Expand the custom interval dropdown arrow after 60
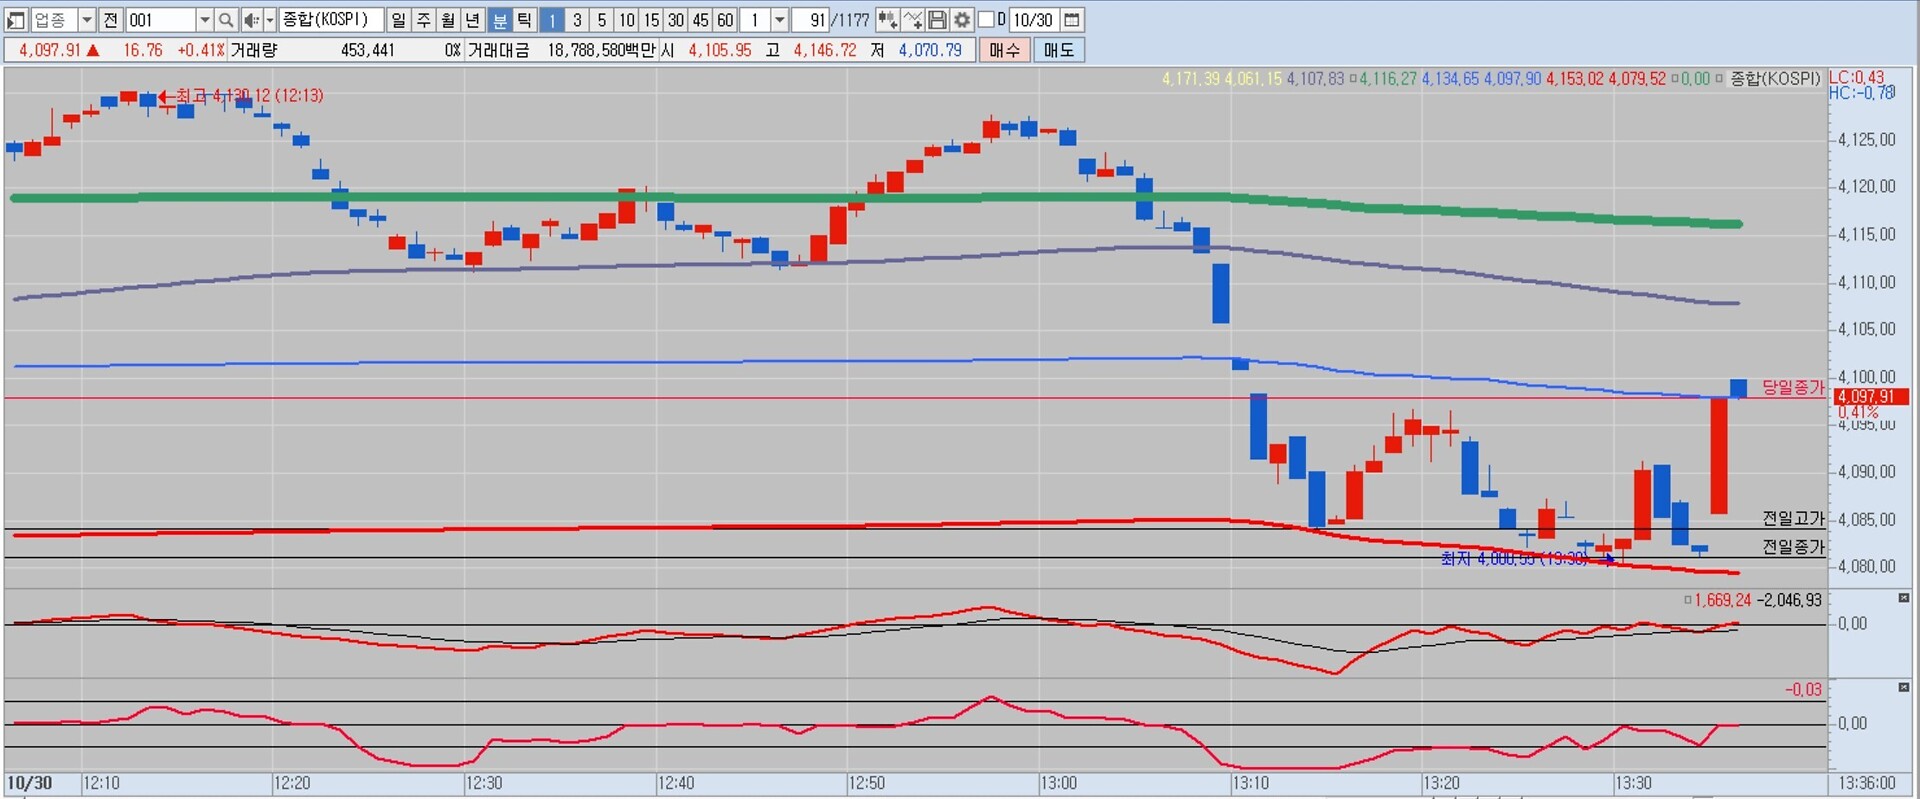1920x799 pixels. 780,20
